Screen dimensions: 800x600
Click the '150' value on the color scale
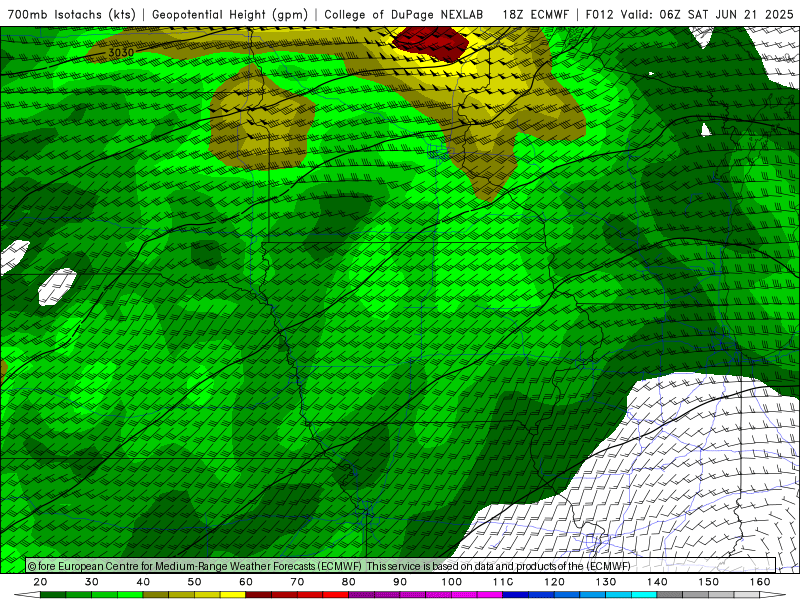click(709, 582)
